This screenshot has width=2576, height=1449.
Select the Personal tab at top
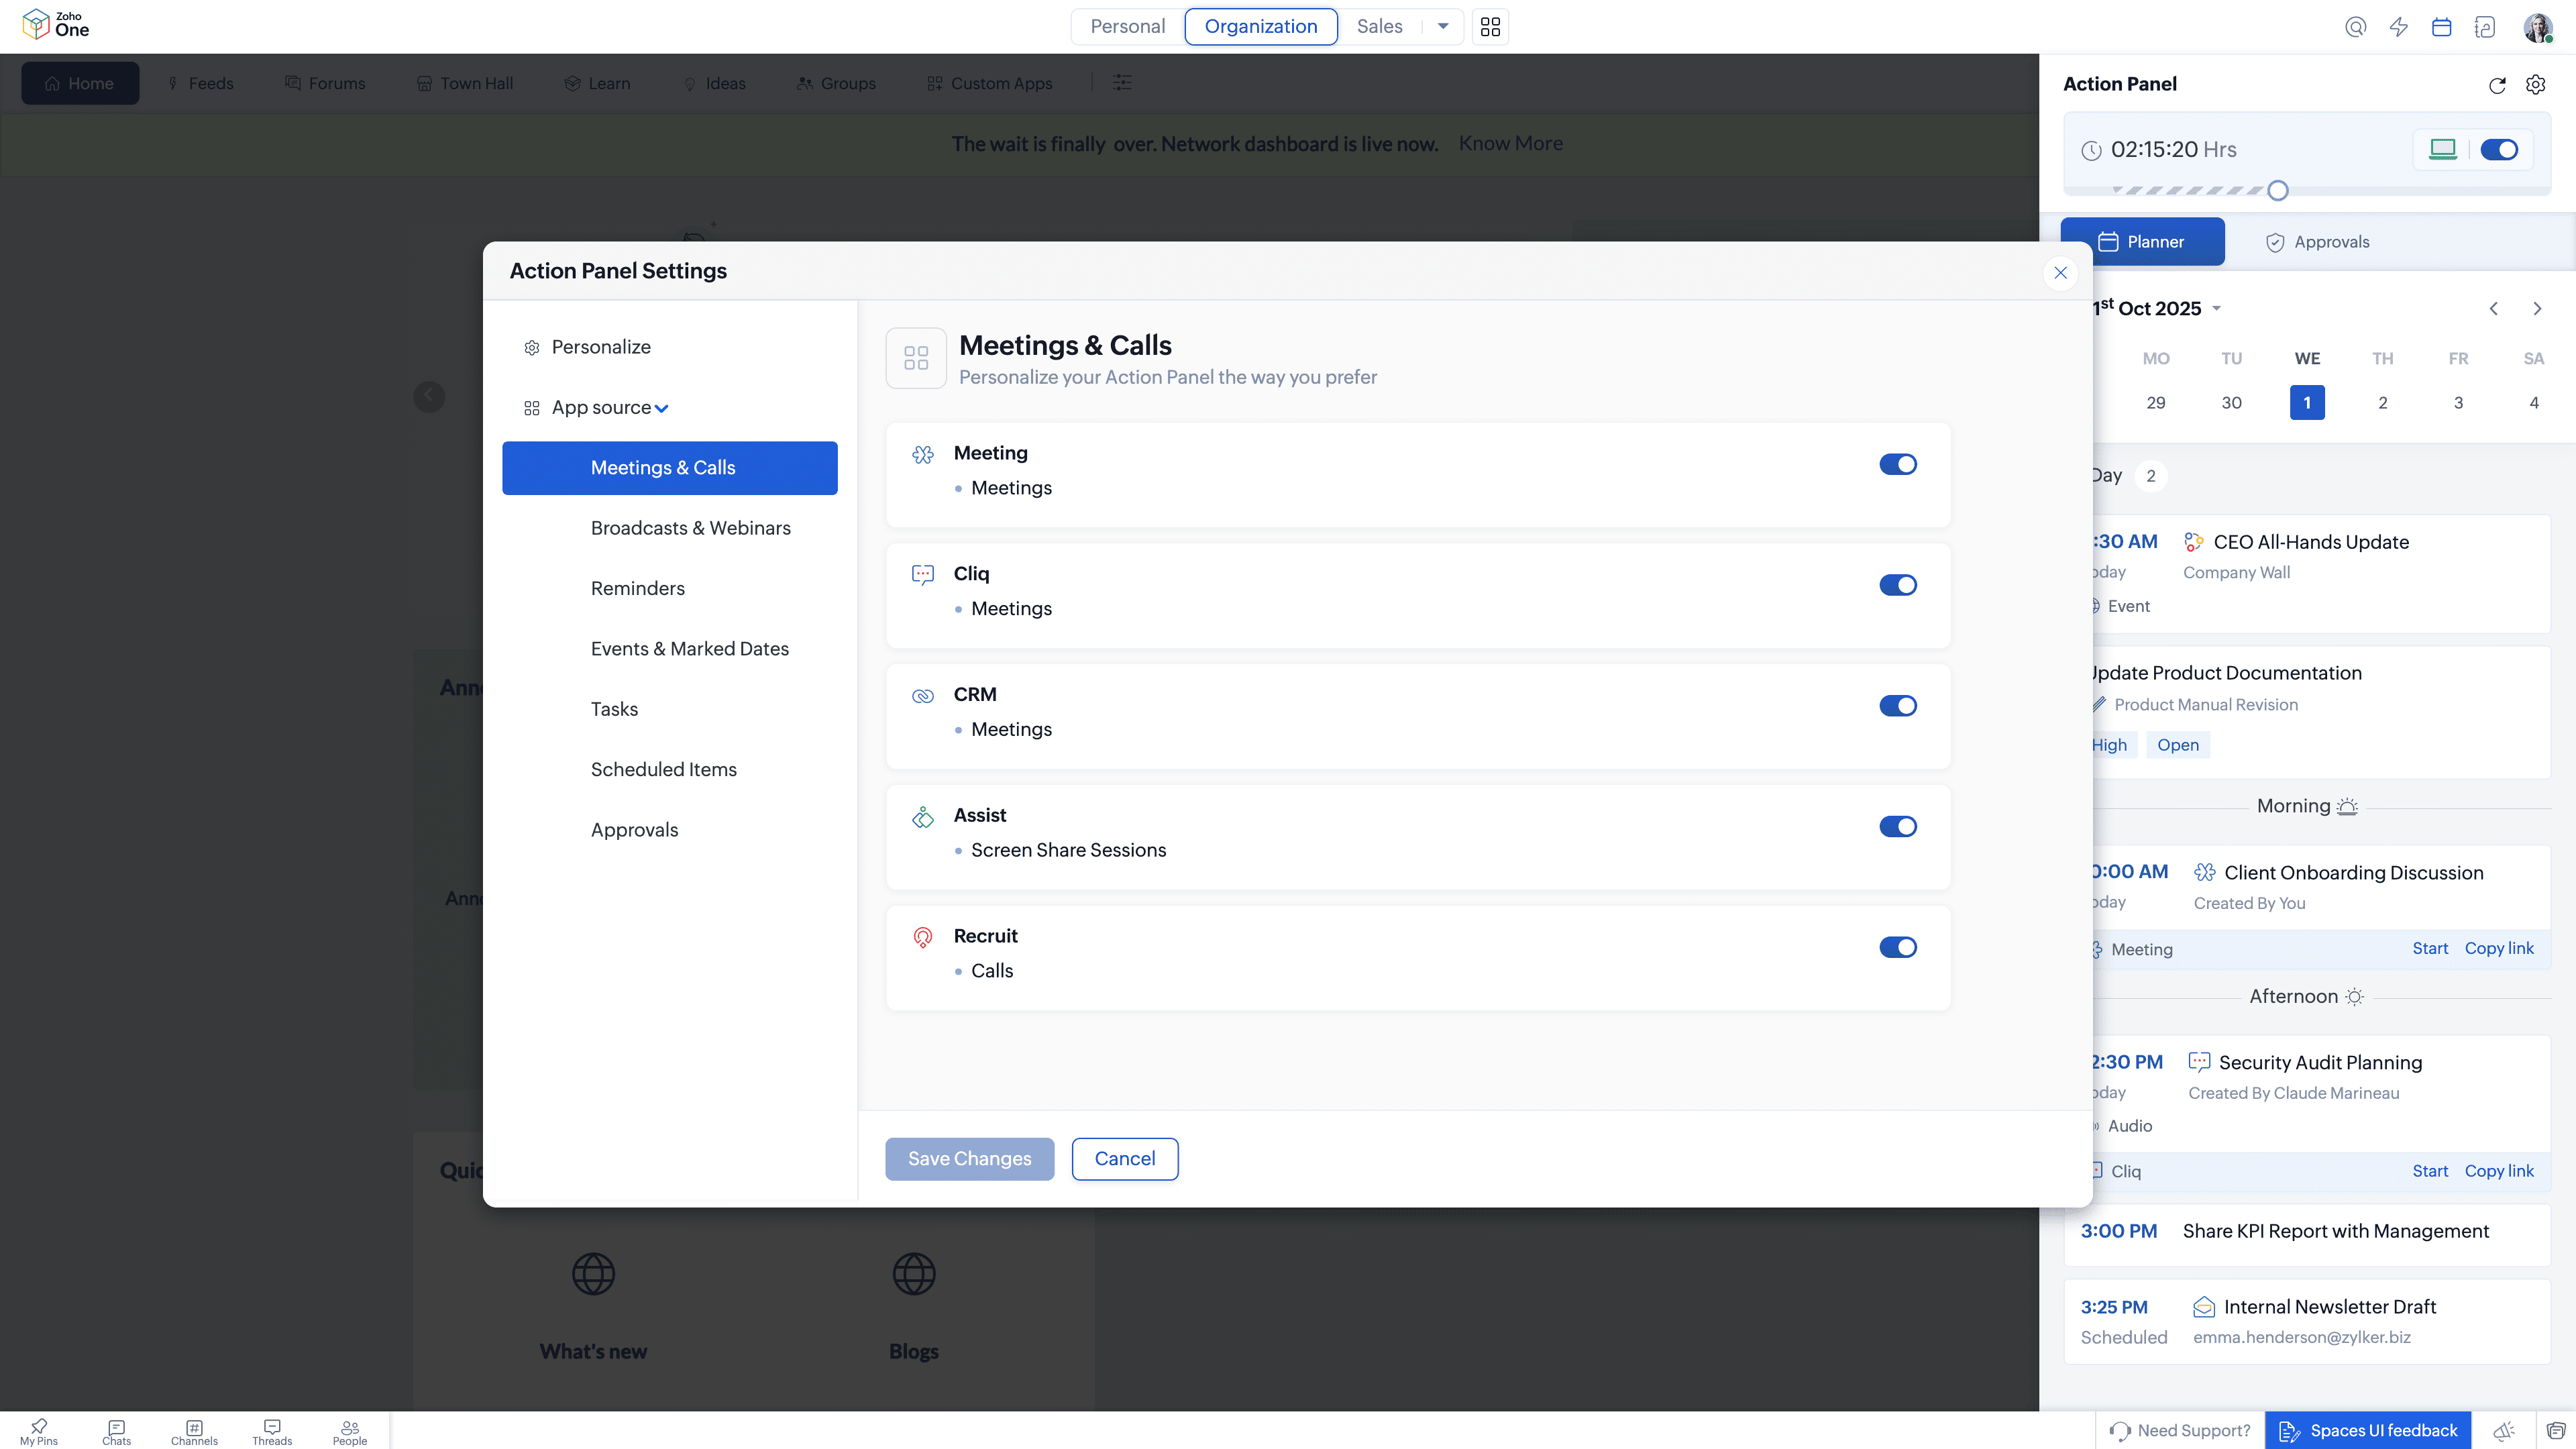1126,27
